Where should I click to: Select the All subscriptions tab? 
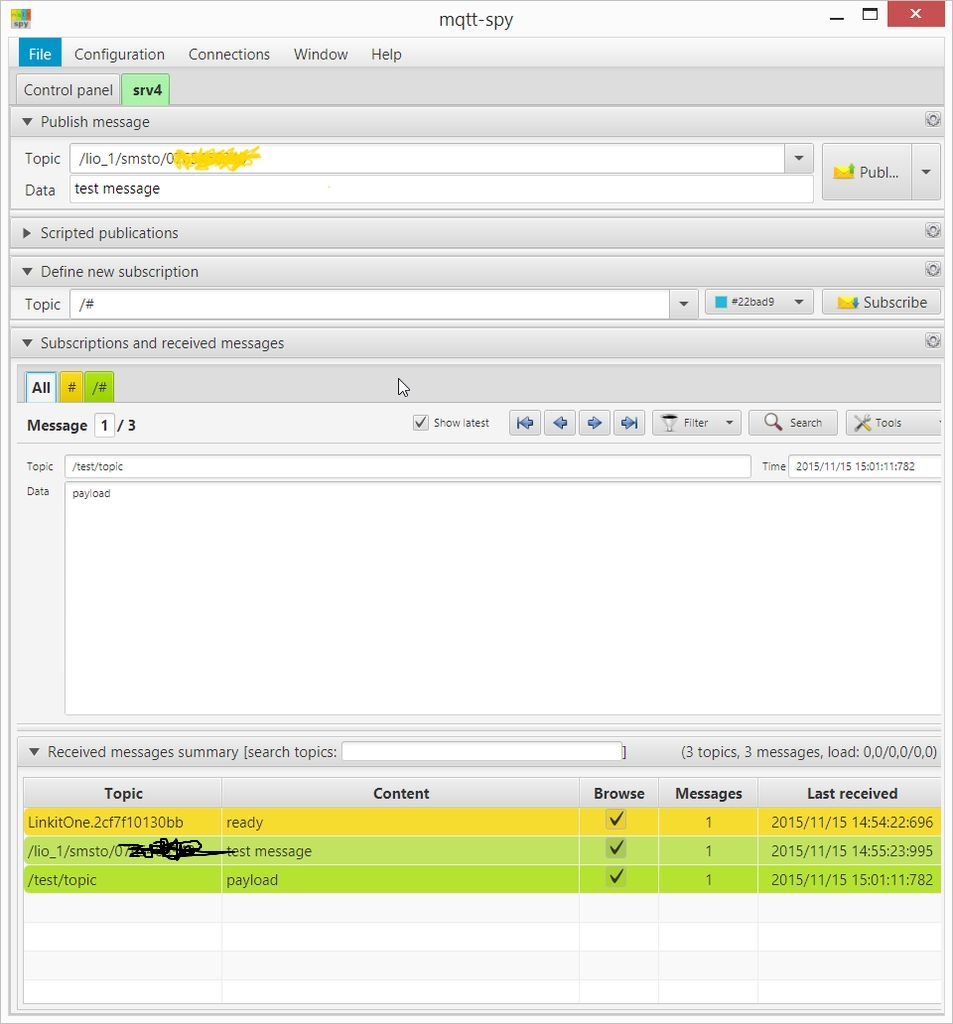[41, 387]
